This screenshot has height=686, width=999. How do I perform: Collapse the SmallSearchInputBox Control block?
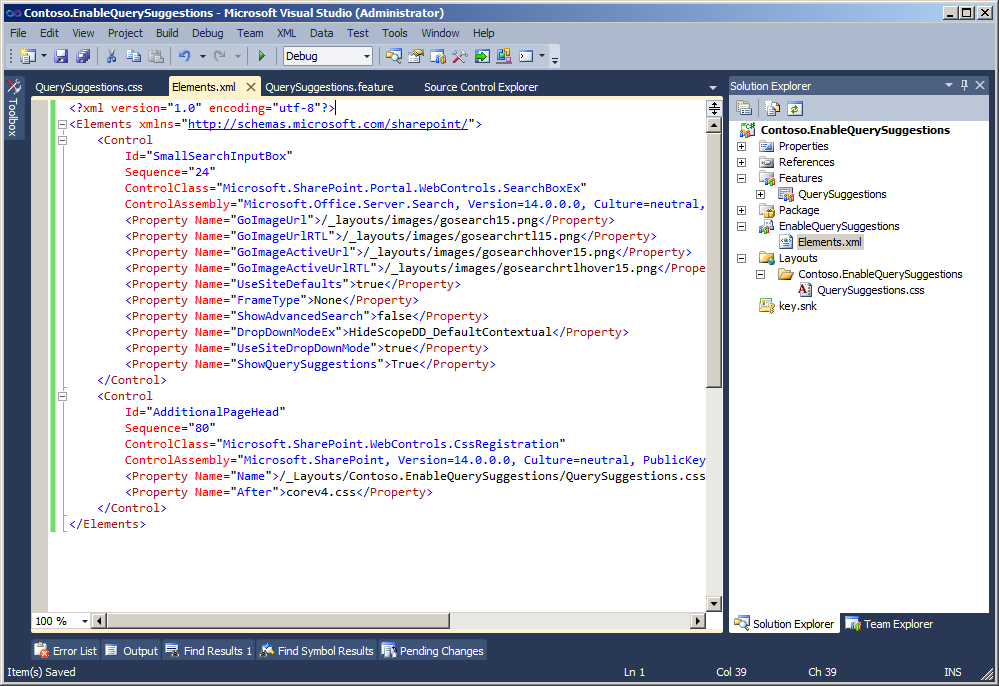pos(62,140)
